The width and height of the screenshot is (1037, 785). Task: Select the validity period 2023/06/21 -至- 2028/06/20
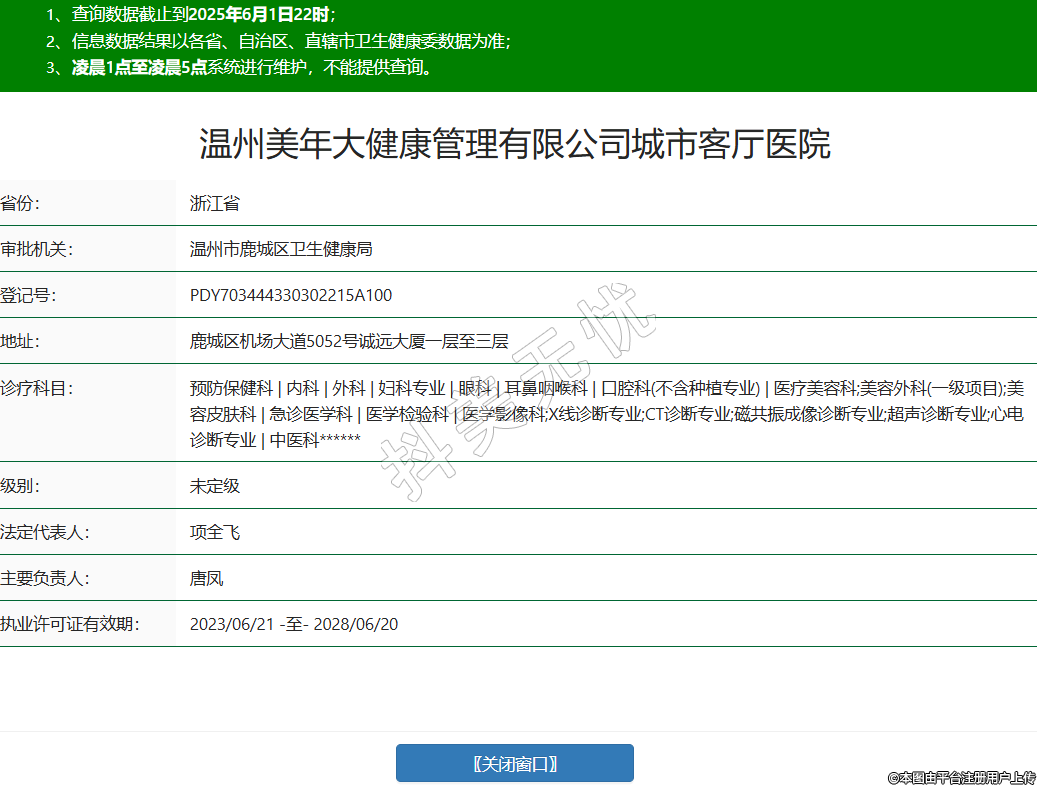click(x=294, y=624)
